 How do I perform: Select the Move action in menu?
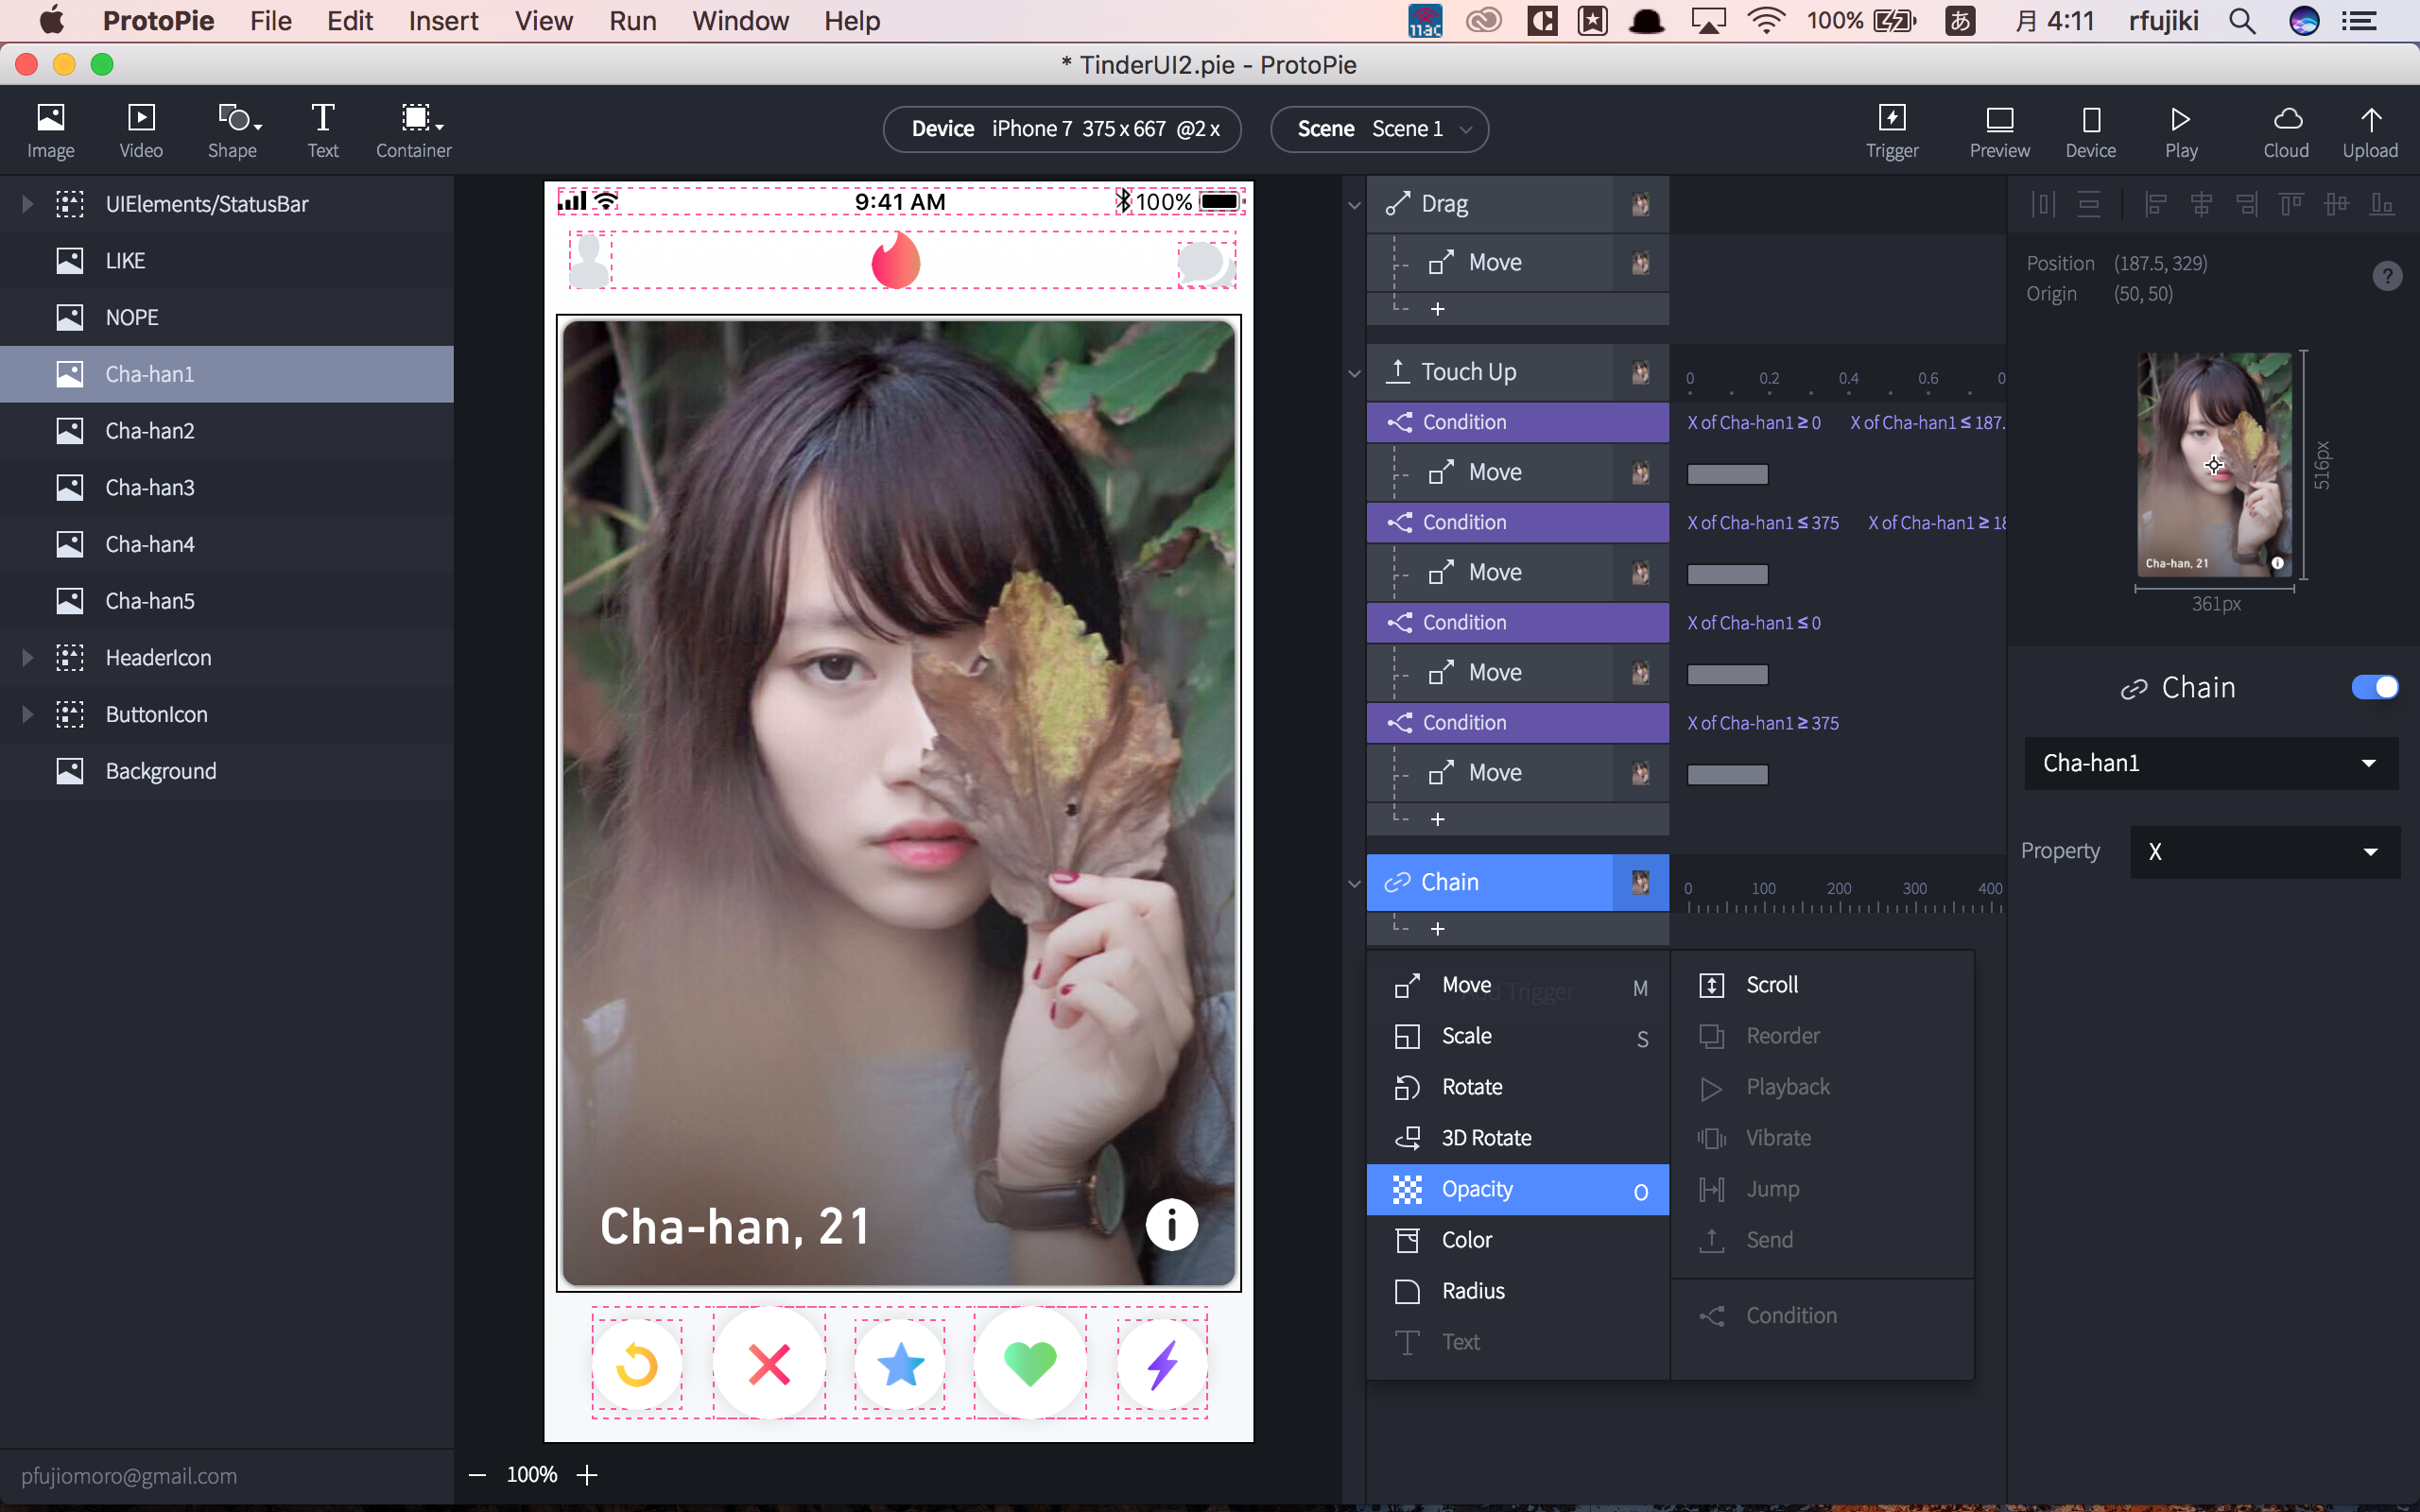[x=1465, y=983]
